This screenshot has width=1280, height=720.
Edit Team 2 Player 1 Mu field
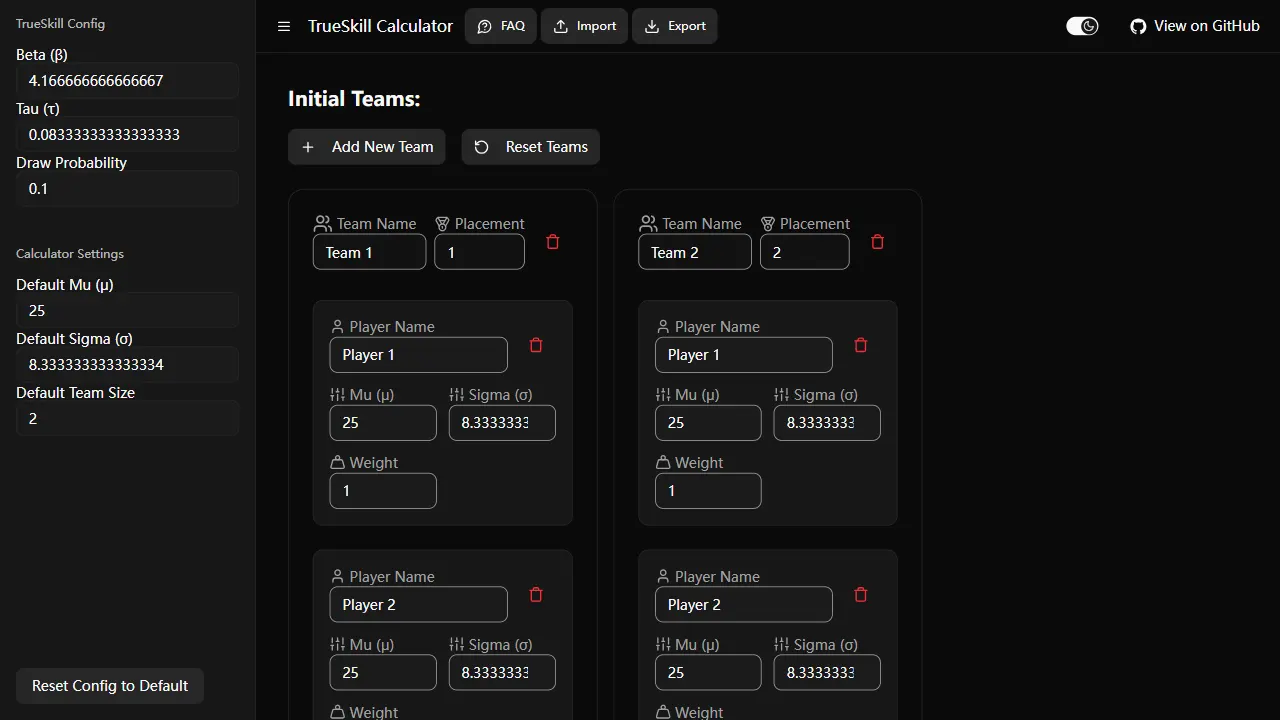point(708,423)
